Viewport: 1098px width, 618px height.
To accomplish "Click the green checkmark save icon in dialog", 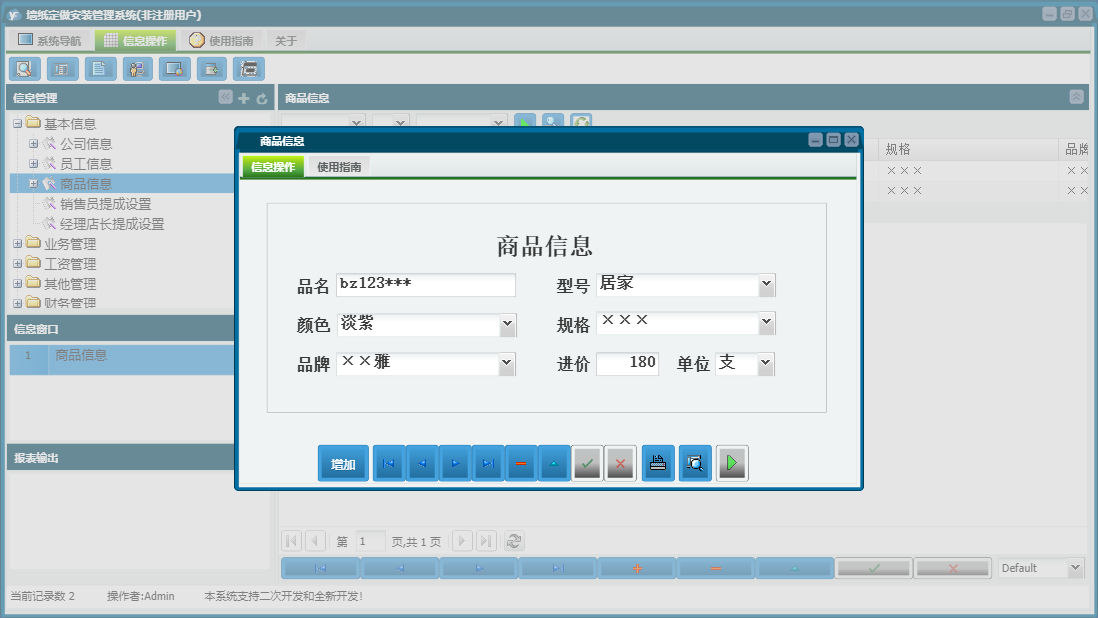I will coord(587,463).
